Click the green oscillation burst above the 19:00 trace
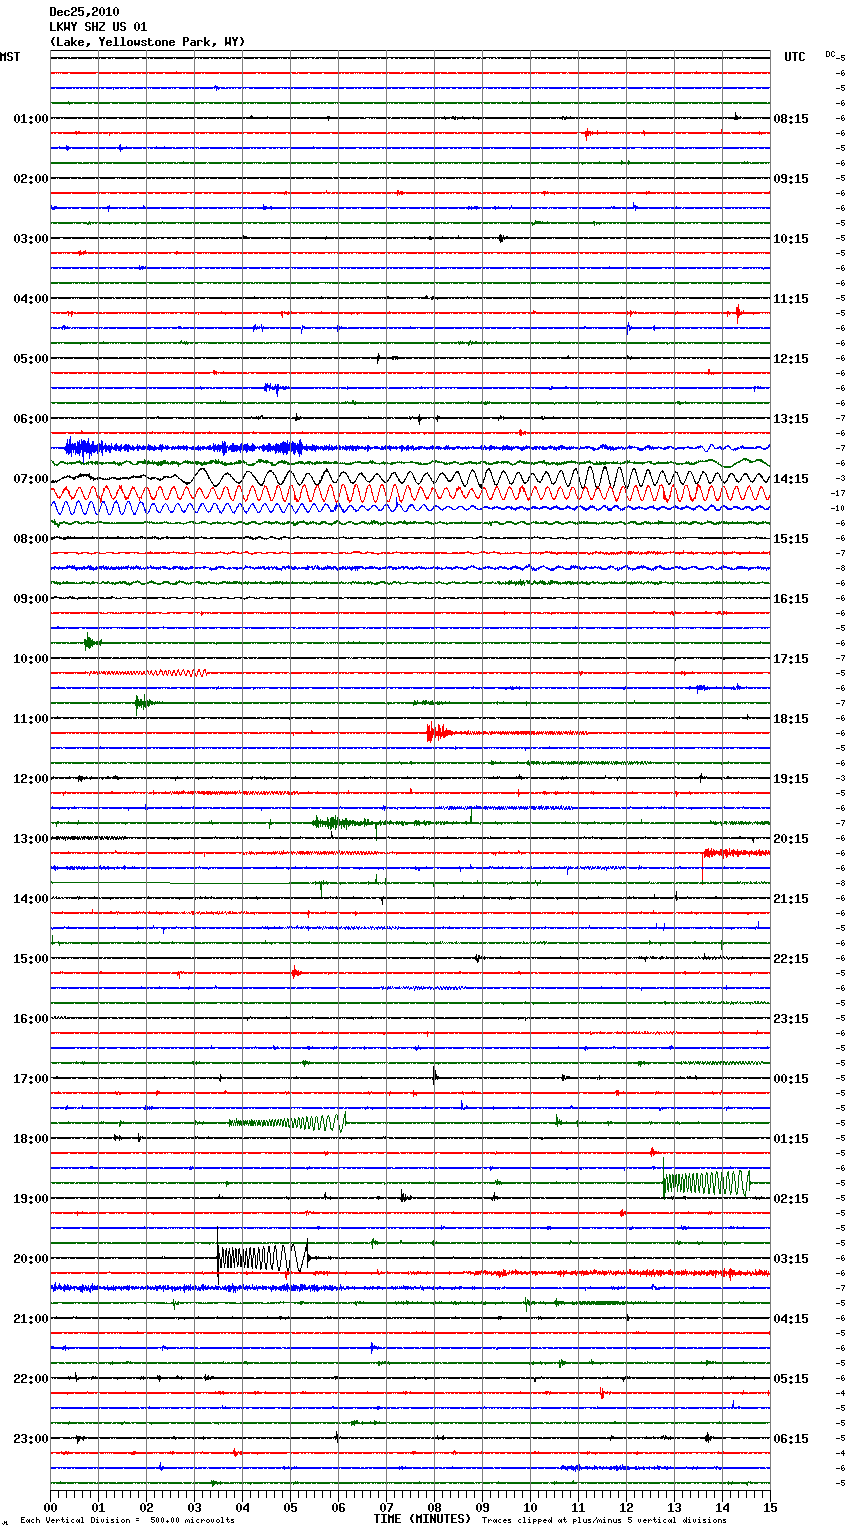 pyautogui.click(x=706, y=1183)
